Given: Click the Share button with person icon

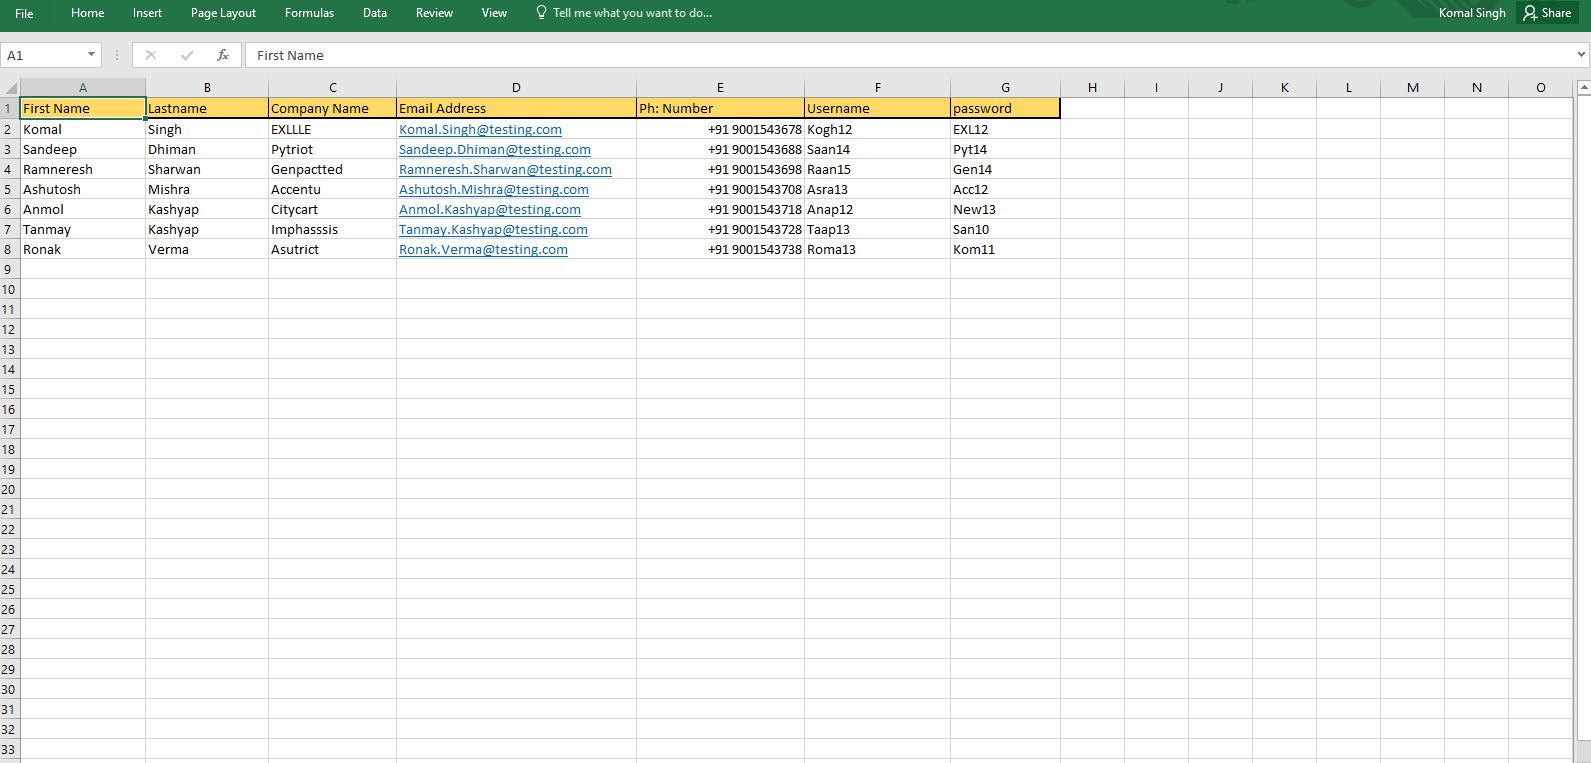Looking at the screenshot, I should pyautogui.click(x=1547, y=13).
